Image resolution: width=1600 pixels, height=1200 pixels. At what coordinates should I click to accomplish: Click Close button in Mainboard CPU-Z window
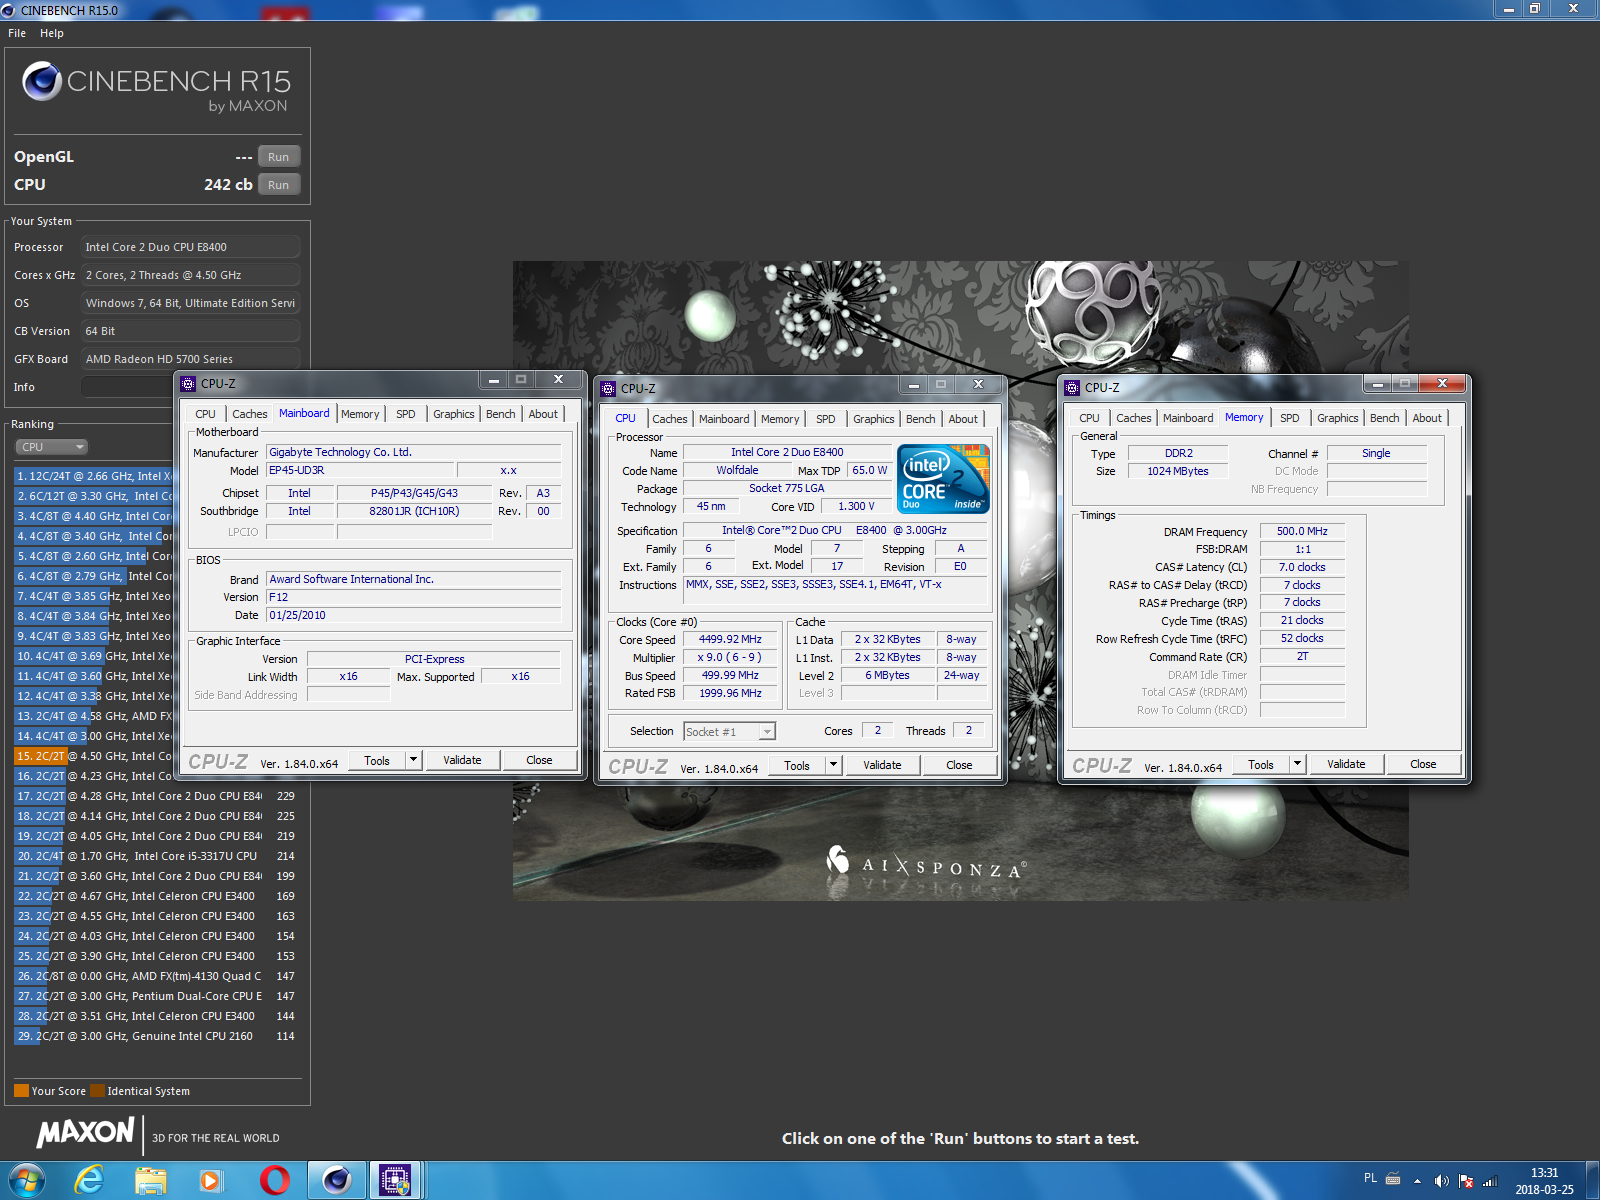pyautogui.click(x=539, y=760)
